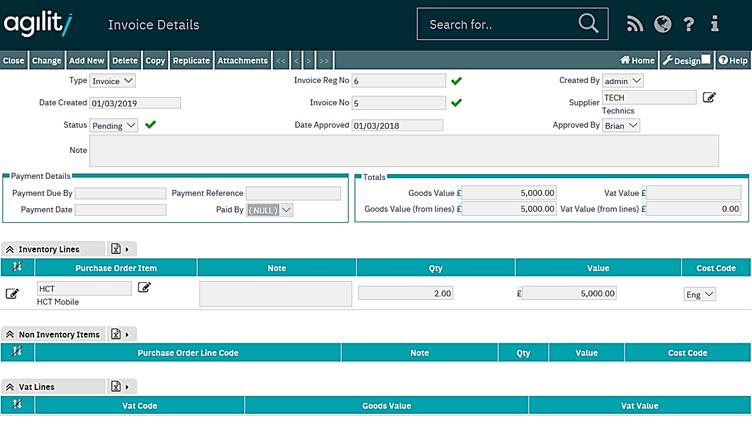Screen dimensions: 752x424
Task: Edit the HCT inventory line row
Action: click(x=13, y=293)
